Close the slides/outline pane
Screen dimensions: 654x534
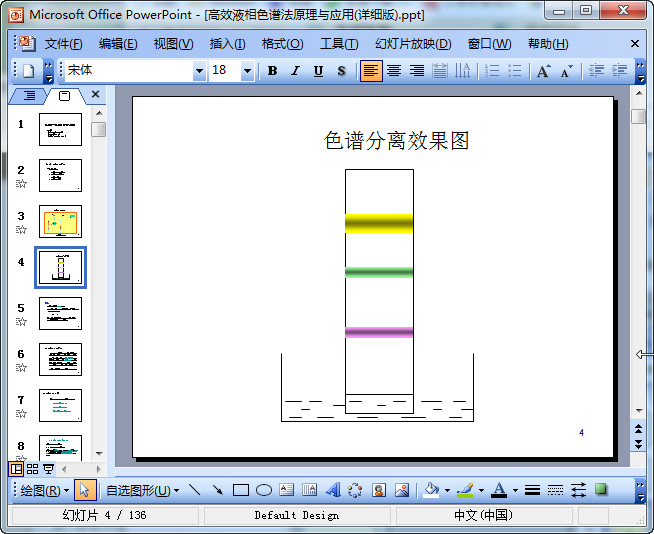tap(96, 94)
